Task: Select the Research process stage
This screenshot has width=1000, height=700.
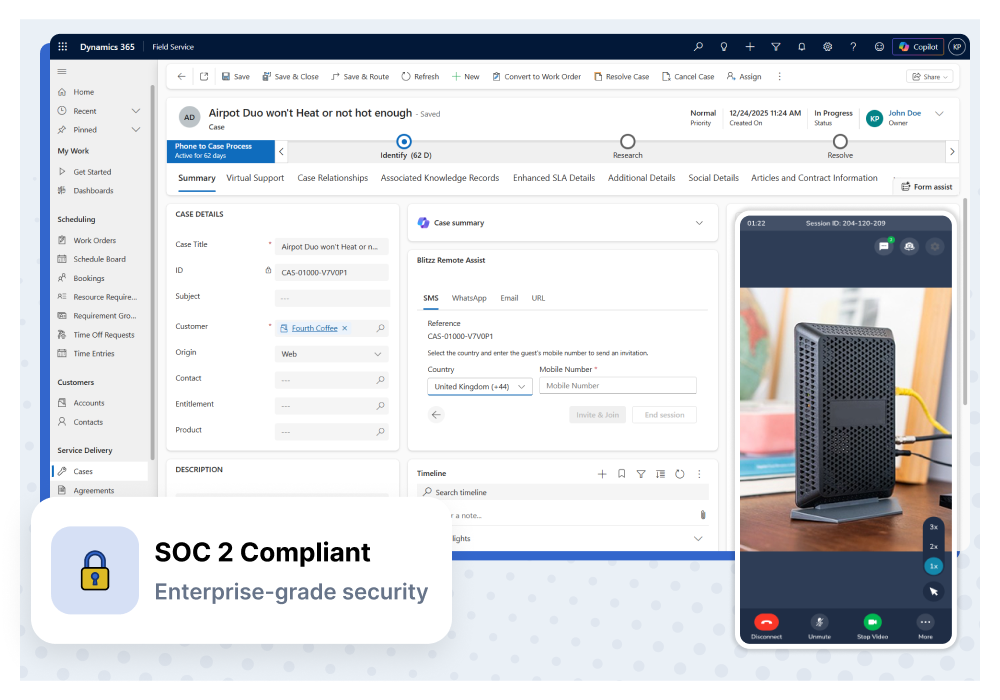Action: tap(628, 142)
